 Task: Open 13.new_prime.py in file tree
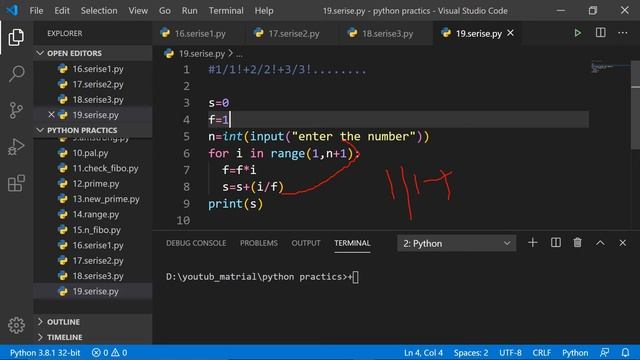(x=93, y=199)
